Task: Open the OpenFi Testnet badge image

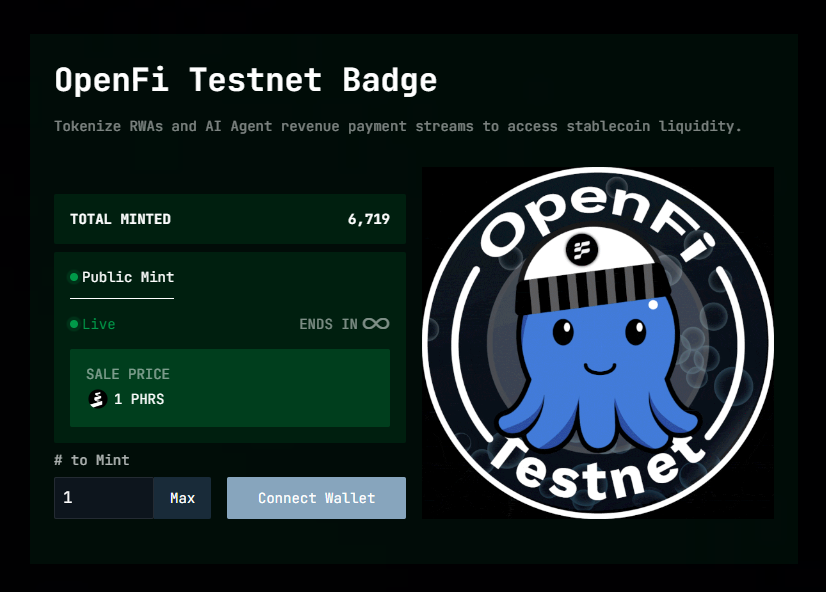Action: tap(598, 343)
